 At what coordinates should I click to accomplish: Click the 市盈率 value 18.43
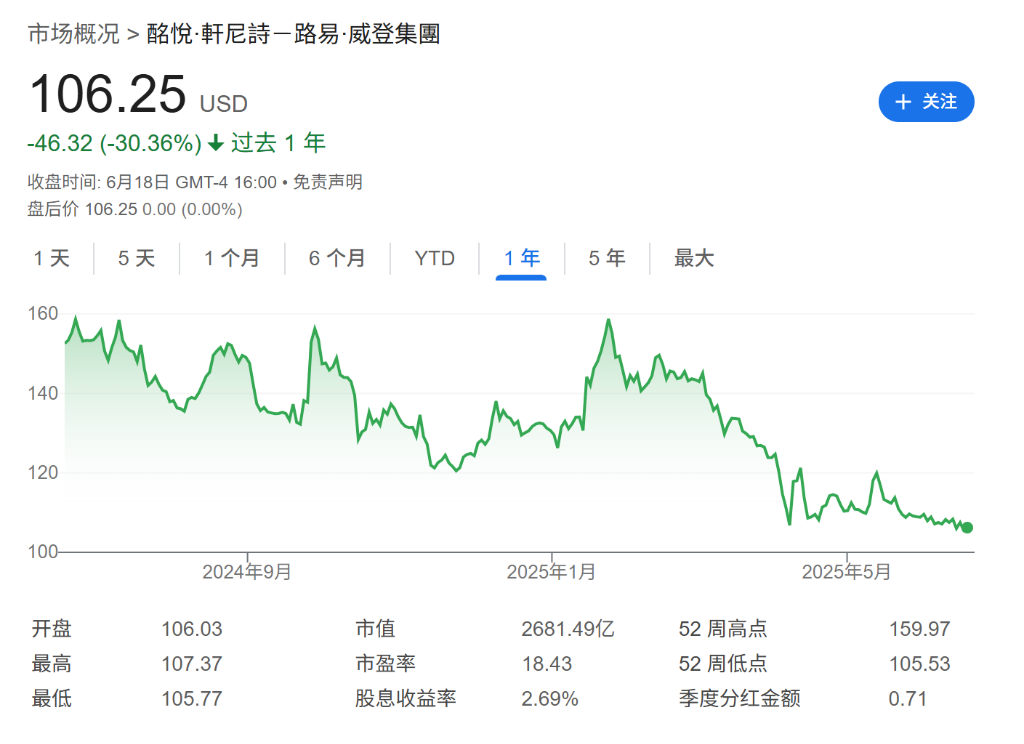click(547, 664)
